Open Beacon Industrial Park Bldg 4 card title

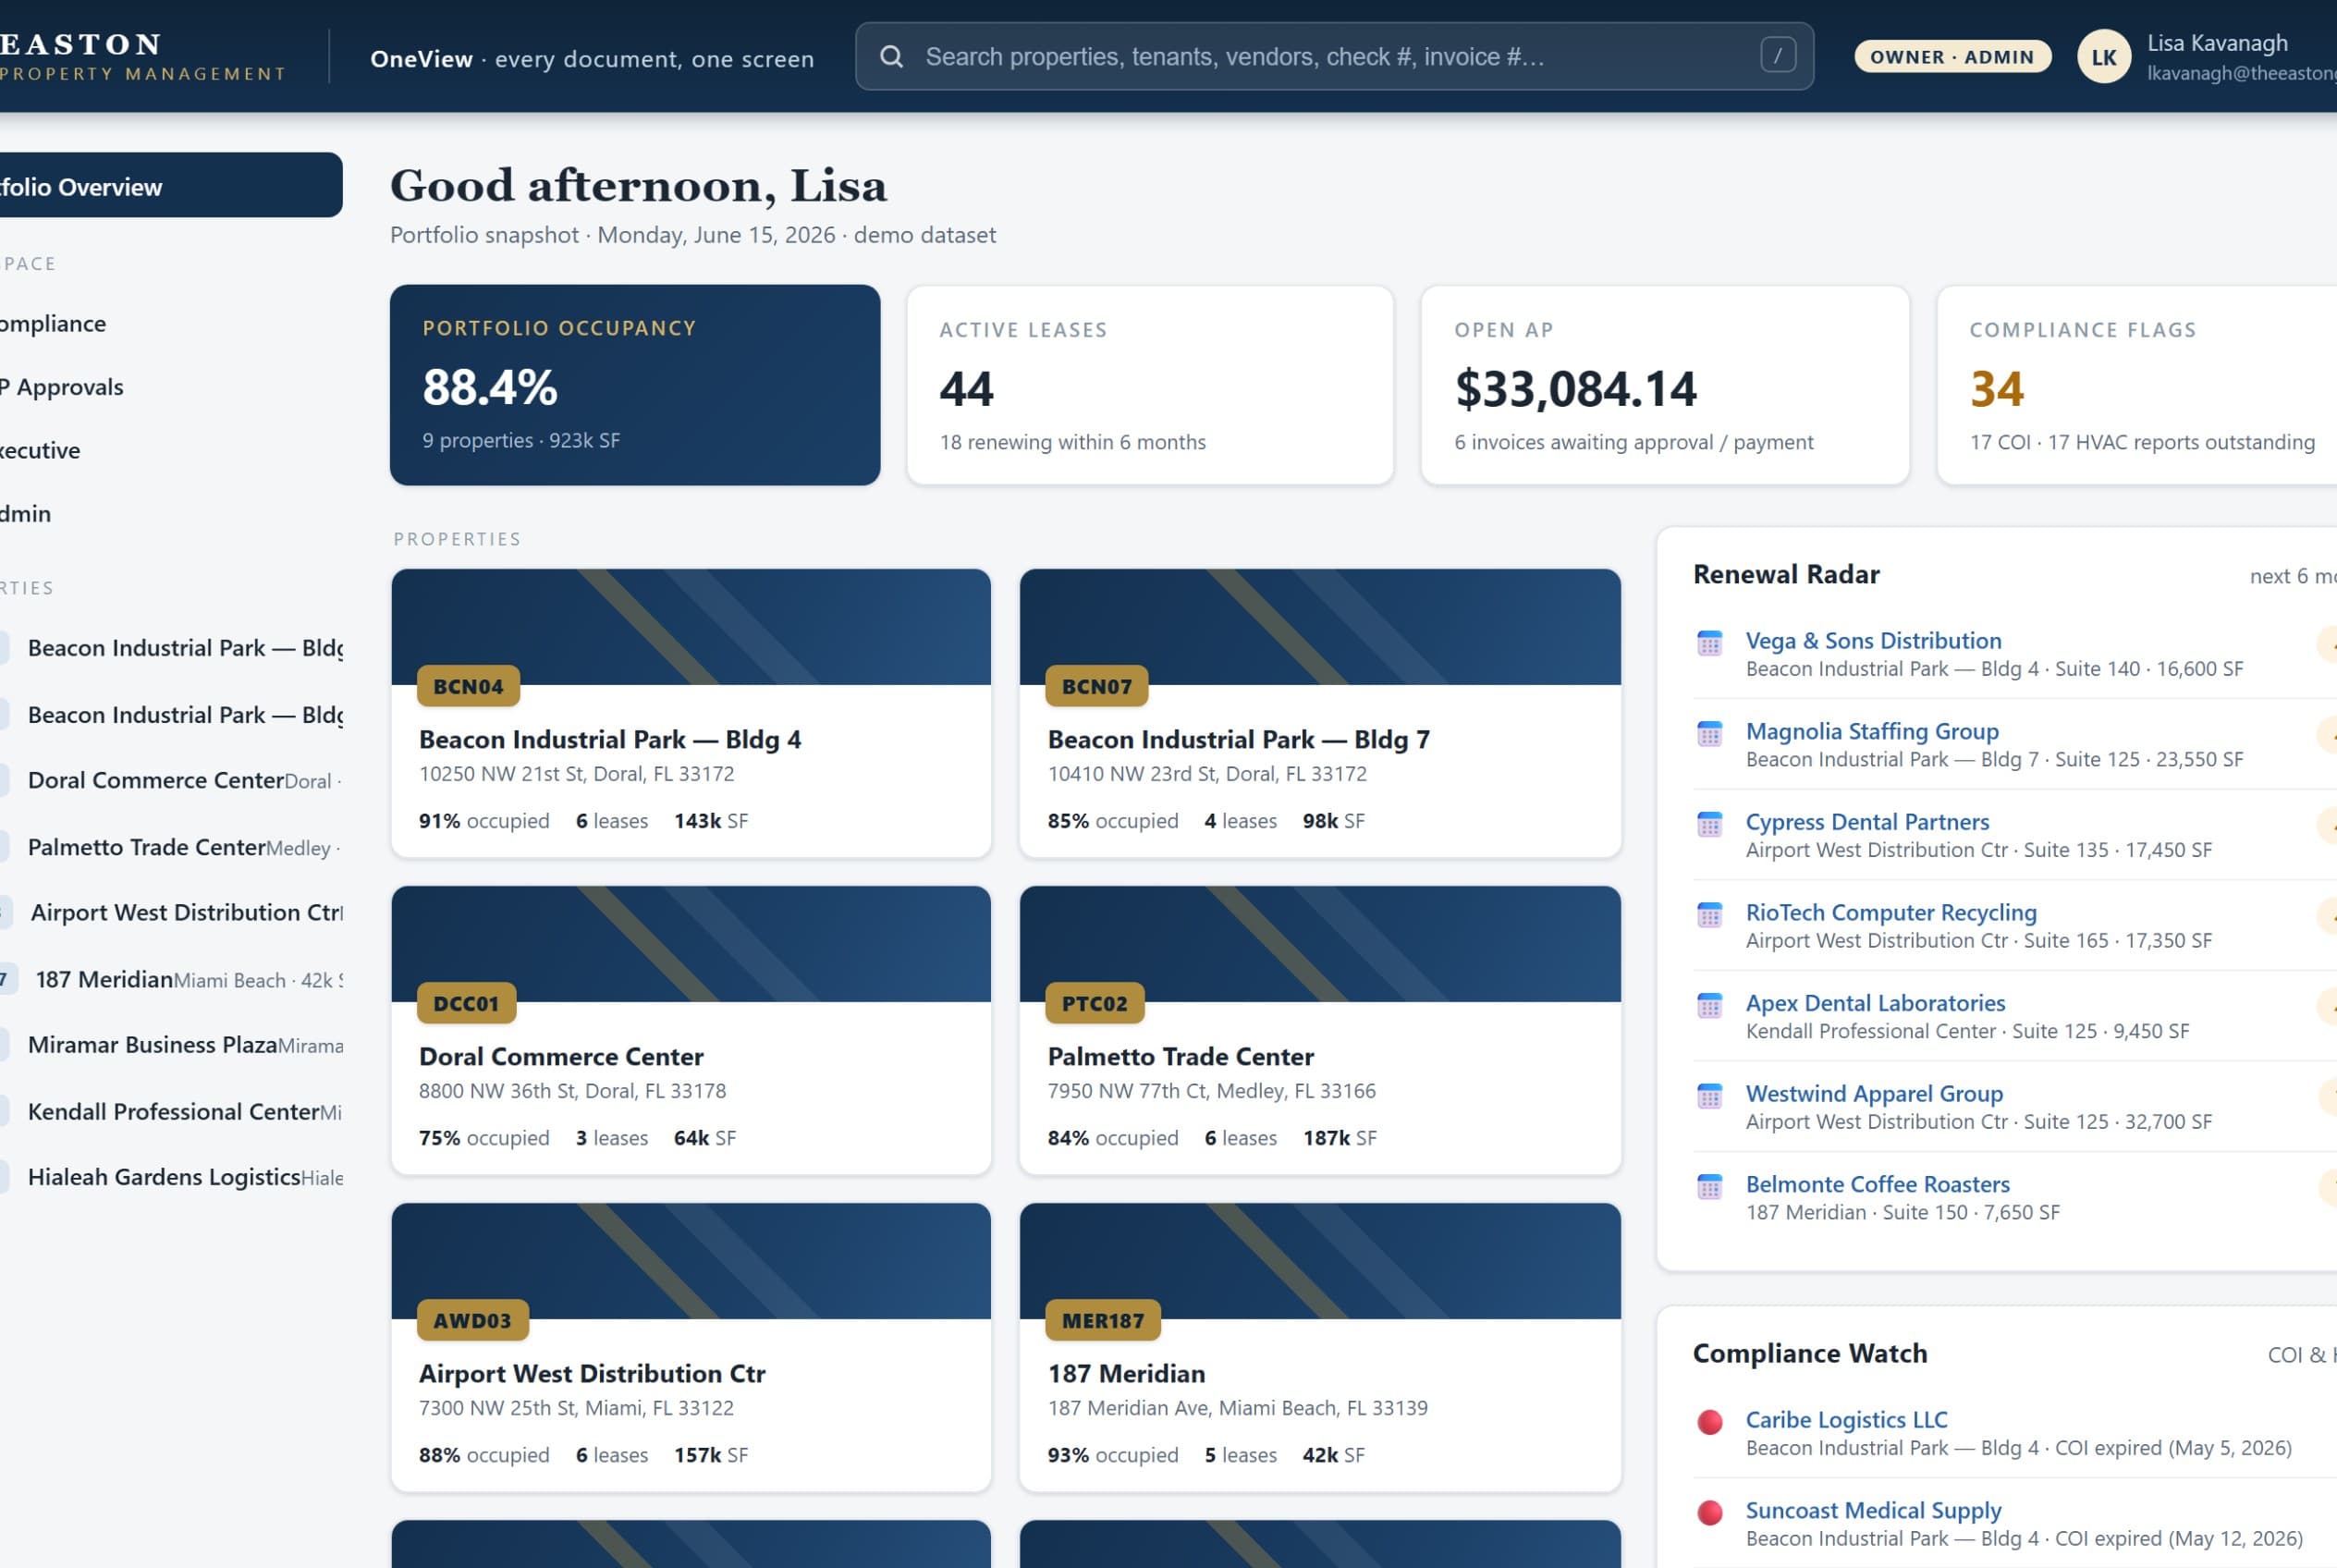pyautogui.click(x=610, y=739)
